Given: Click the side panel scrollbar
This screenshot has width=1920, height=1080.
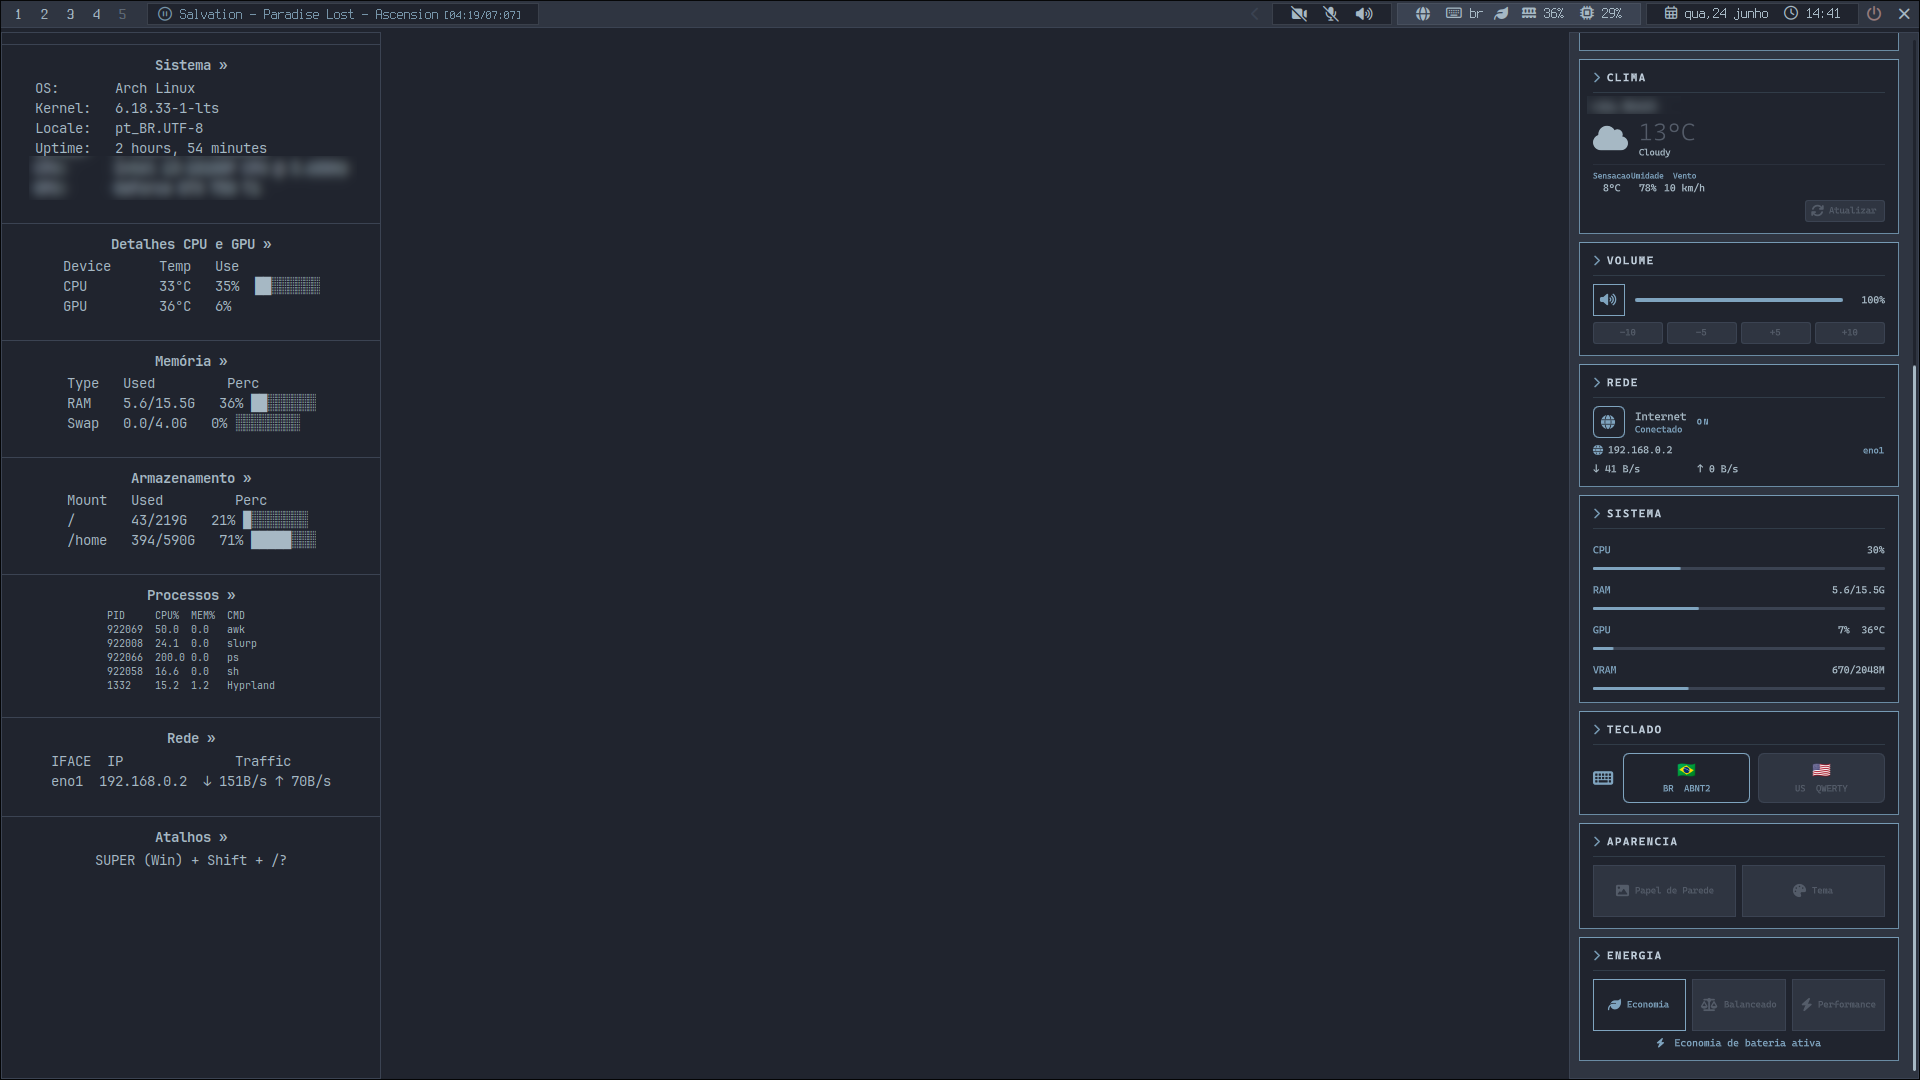Looking at the screenshot, I should point(1914,720).
